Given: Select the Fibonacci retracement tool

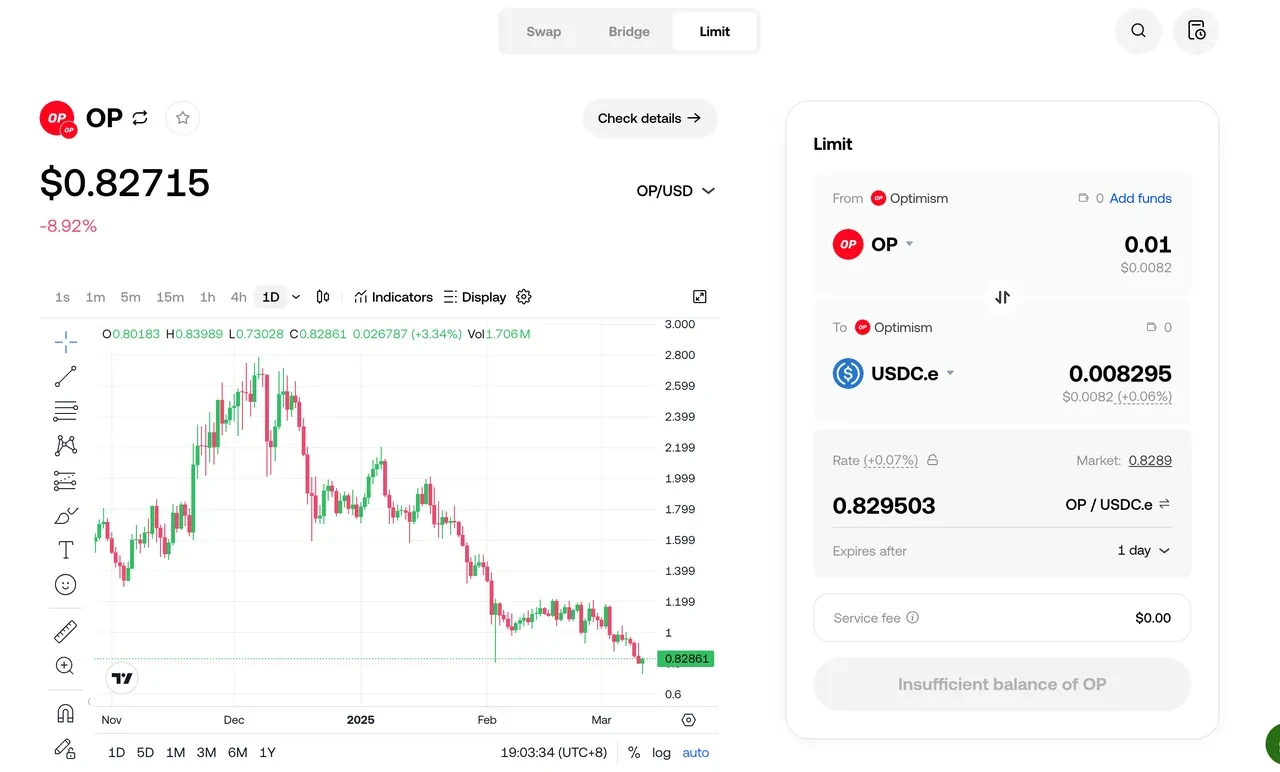Looking at the screenshot, I should coord(66,411).
